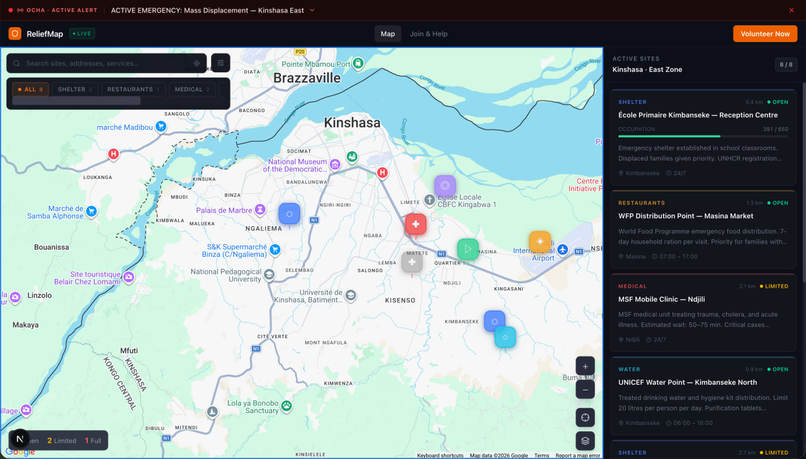Click the occupation progress bar on shelter card

(x=703, y=136)
